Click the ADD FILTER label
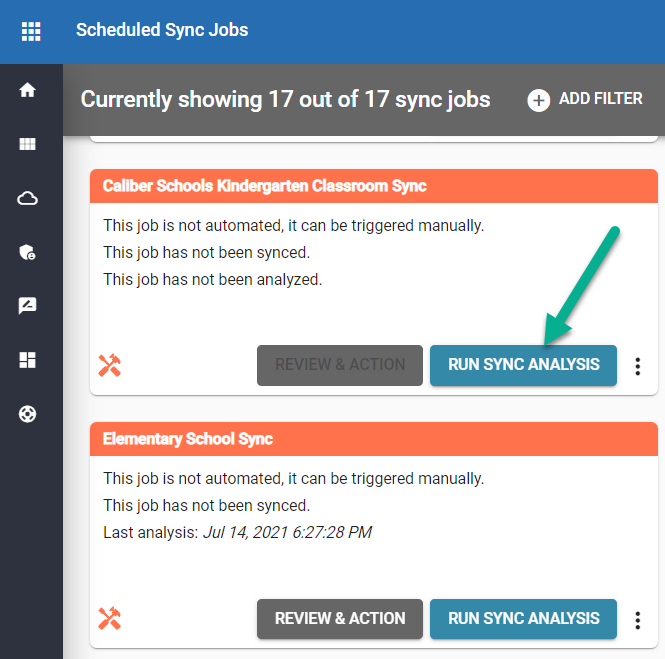Image resolution: width=665 pixels, height=659 pixels. coord(600,99)
